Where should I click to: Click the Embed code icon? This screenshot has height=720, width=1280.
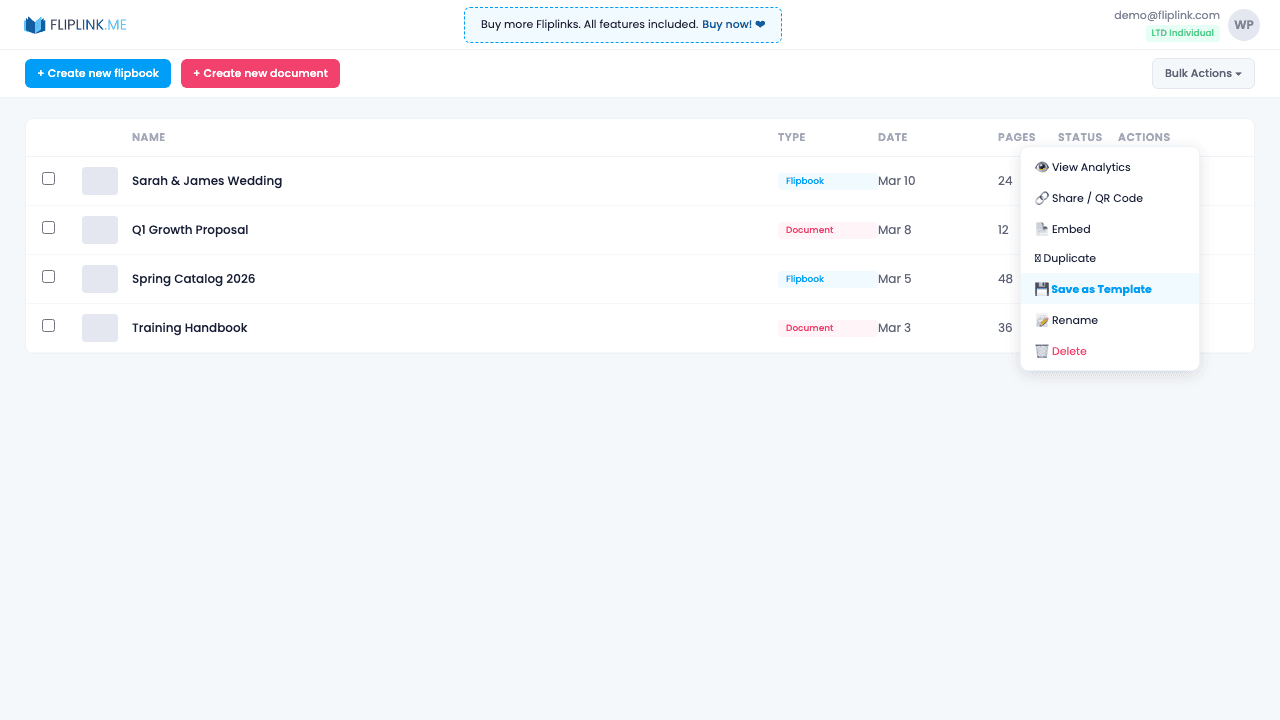[x=1041, y=228]
